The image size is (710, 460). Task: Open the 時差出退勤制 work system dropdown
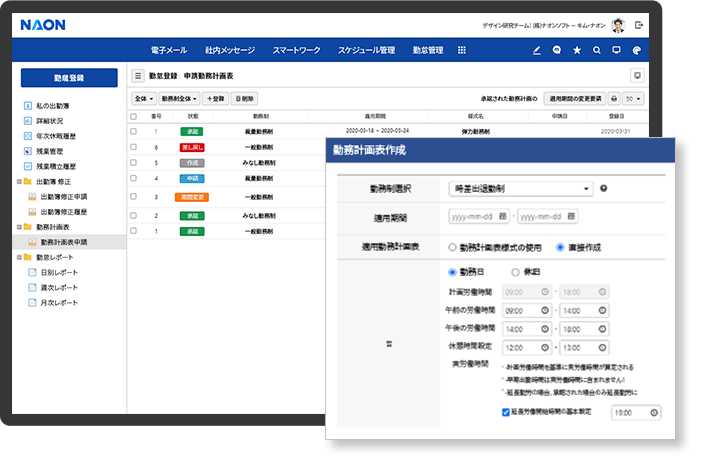(520, 188)
